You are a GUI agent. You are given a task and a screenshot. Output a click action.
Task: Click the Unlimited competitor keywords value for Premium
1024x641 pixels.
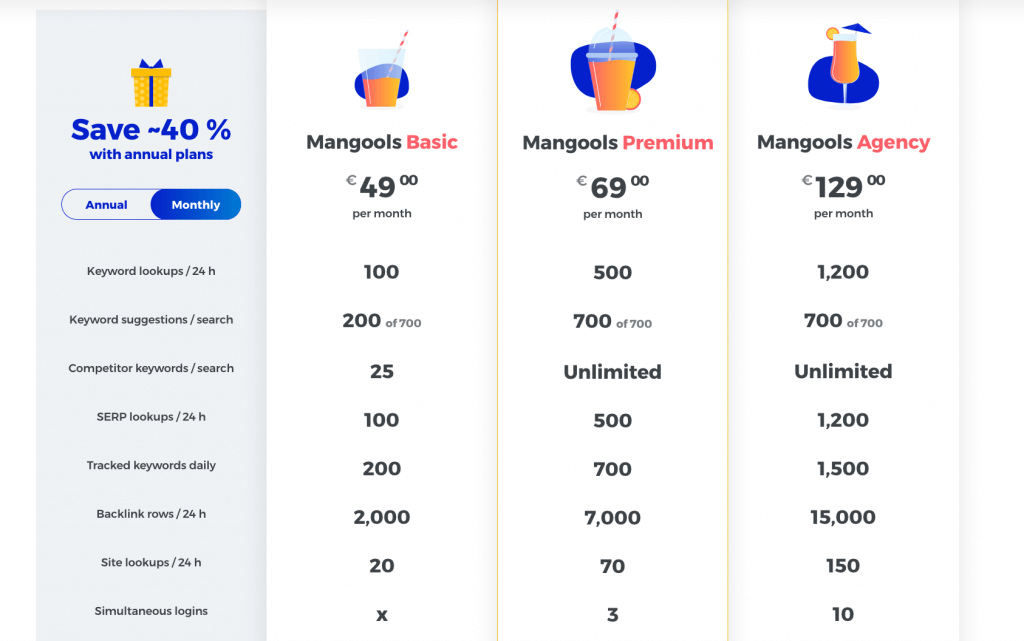[612, 371]
